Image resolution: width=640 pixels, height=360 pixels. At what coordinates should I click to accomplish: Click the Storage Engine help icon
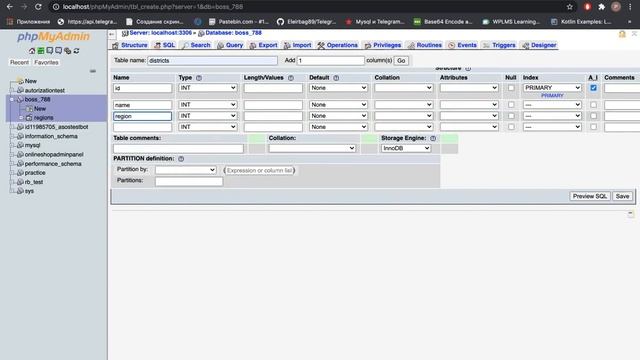[433, 138]
